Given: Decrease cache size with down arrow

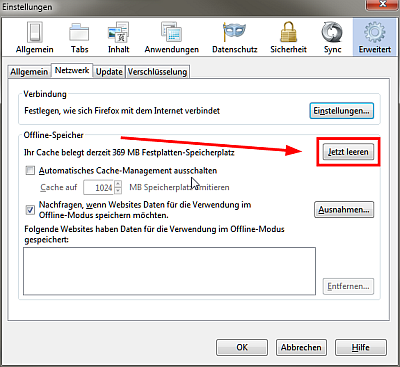Looking at the screenshot, I should [118, 191].
